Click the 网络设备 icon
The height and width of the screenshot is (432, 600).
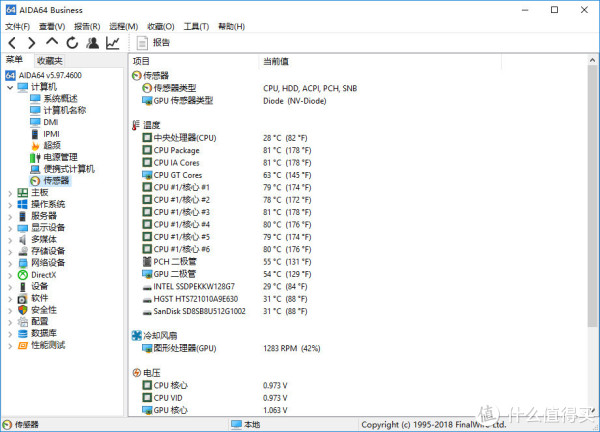pos(23,263)
